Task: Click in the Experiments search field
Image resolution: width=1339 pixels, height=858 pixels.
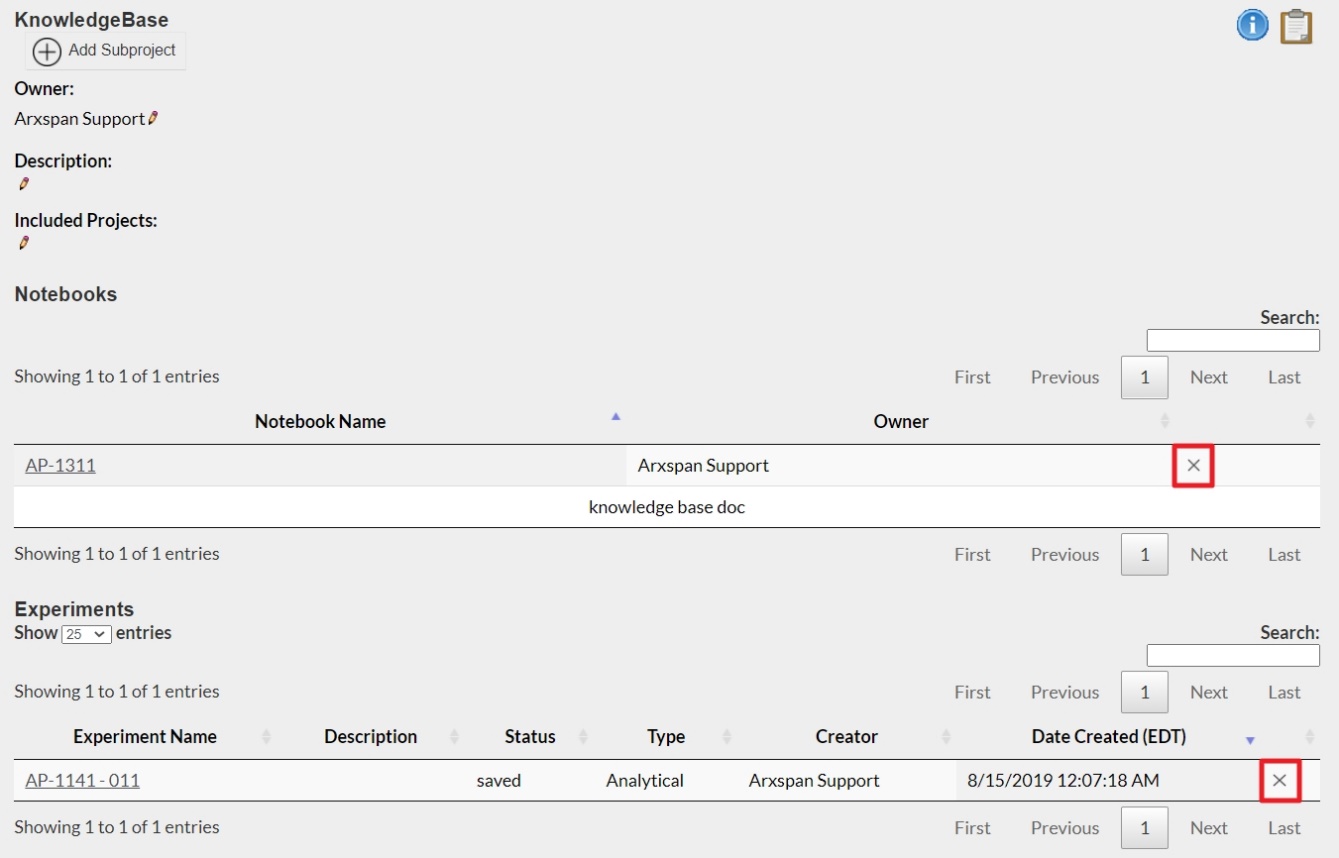Action: point(1232,656)
